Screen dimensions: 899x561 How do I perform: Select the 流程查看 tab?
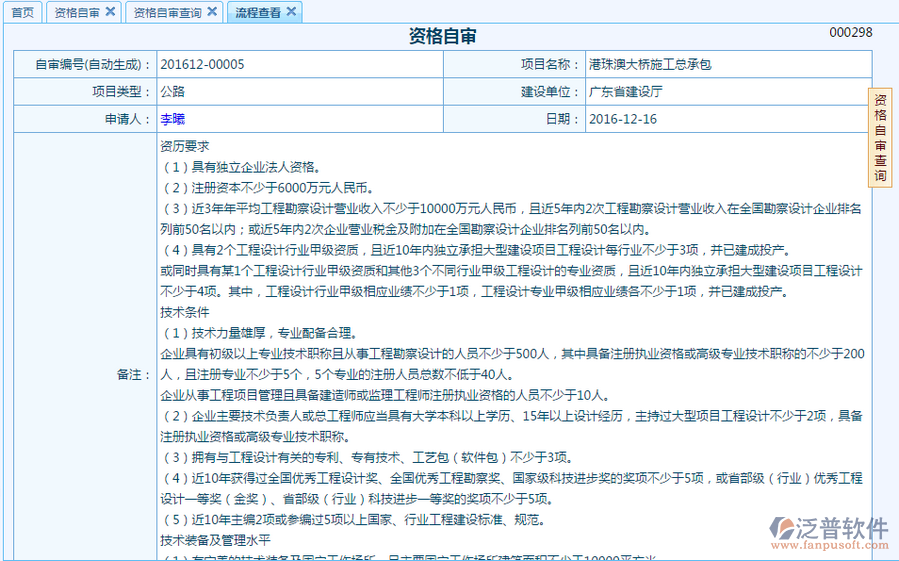point(258,13)
